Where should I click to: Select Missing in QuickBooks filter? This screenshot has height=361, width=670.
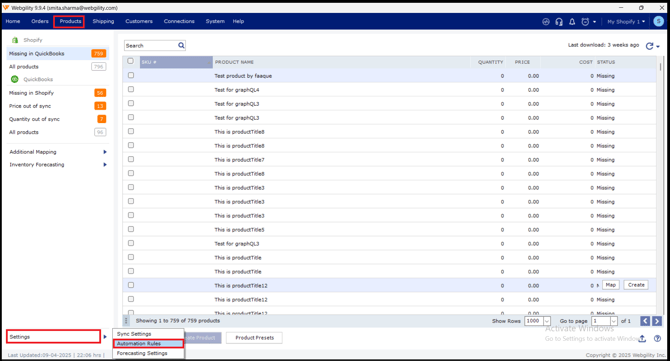[x=57, y=54]
